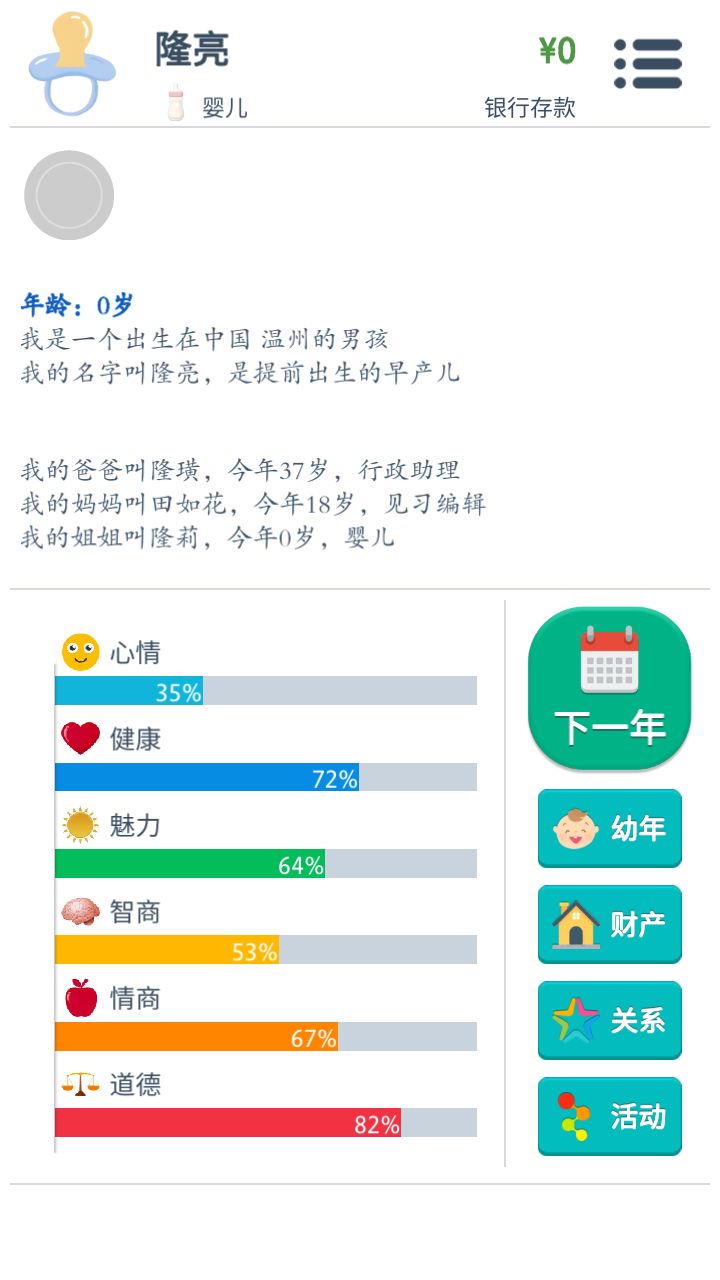Tap the balance scale 道德 icon
Viewport: 720px width, 1280px height.
[81, 1084]
